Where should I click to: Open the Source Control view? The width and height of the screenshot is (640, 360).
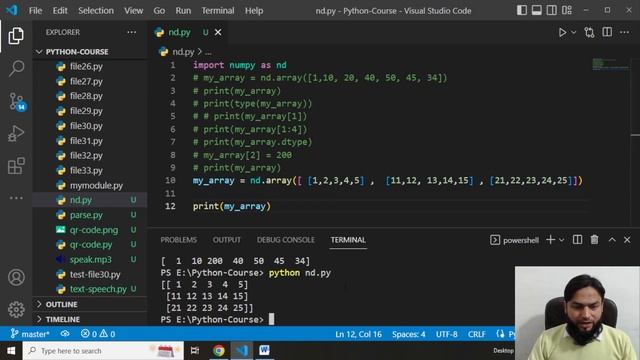click(x=17, y=101)
